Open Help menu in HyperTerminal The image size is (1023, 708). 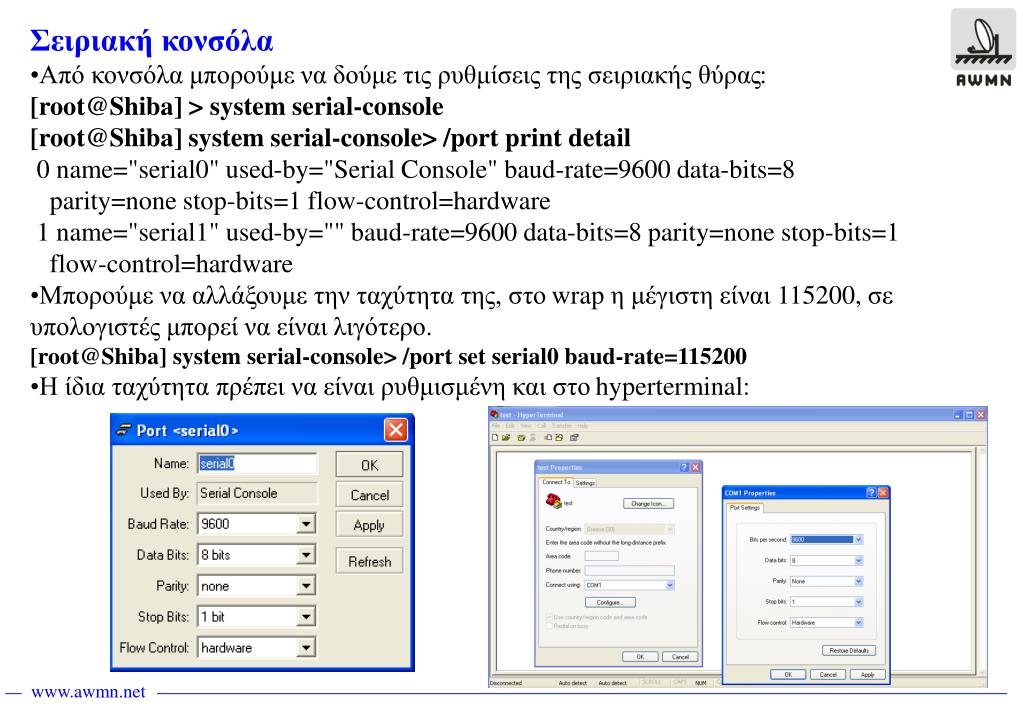[583, 425]
